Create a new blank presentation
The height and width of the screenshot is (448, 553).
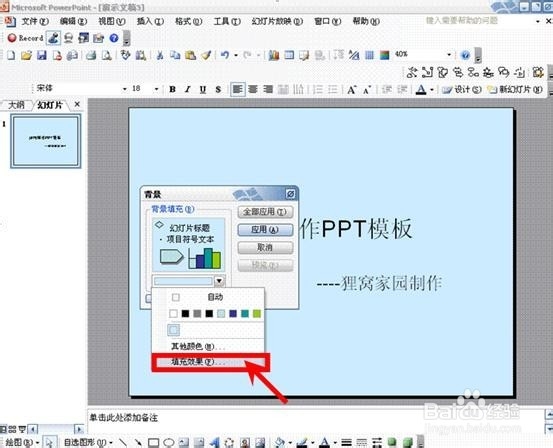pos(11,55)
